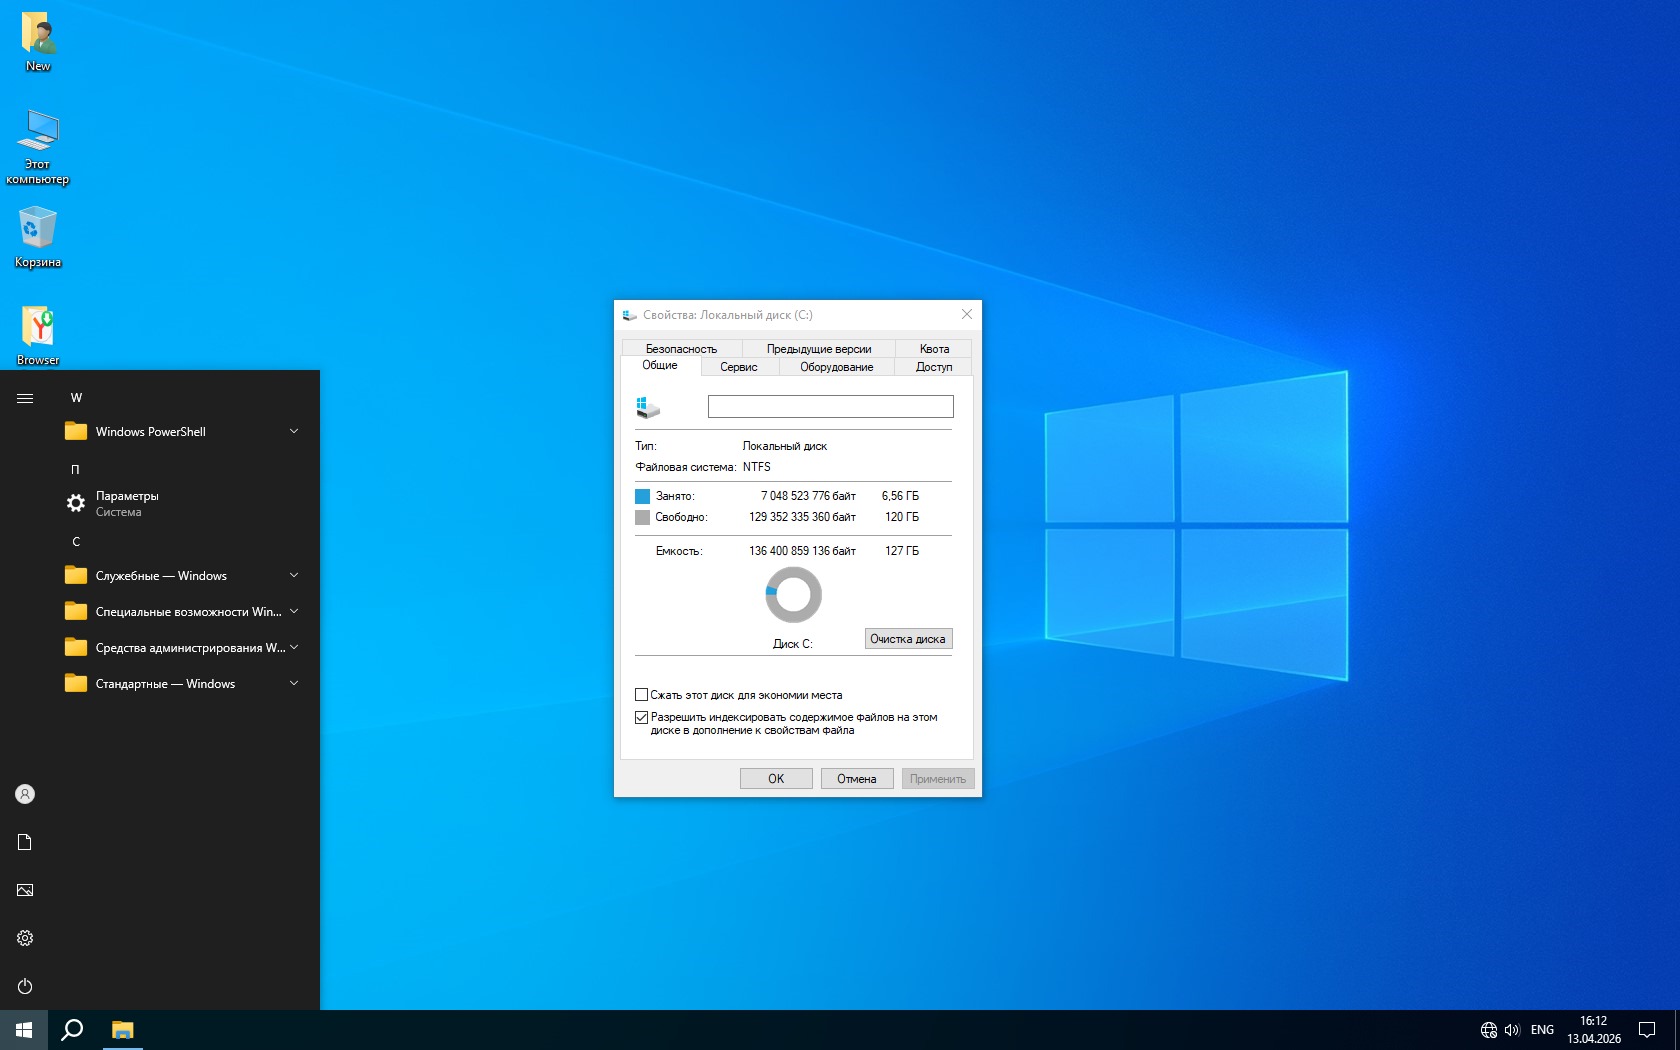Click the power icon in Start menu
Screen dimensions: 1680x1050
[25, 986]
